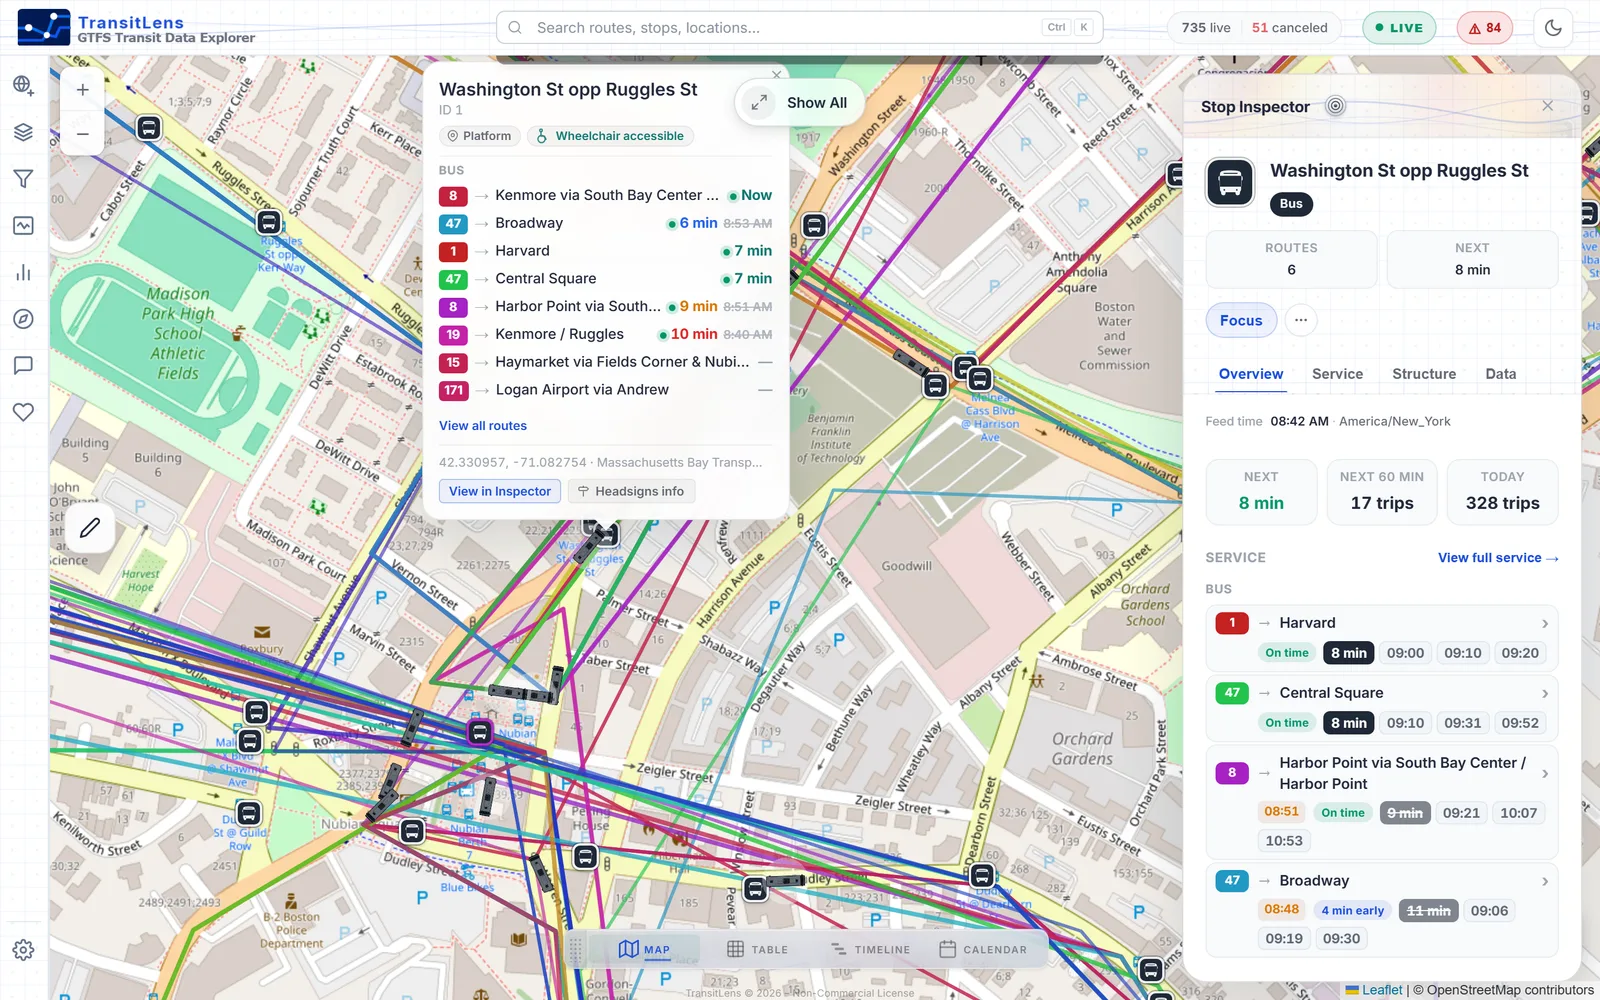Screen dimensions: 1600x1000
Task: Close the Stop Inspector panel
Action: (x=1547, y=106)
